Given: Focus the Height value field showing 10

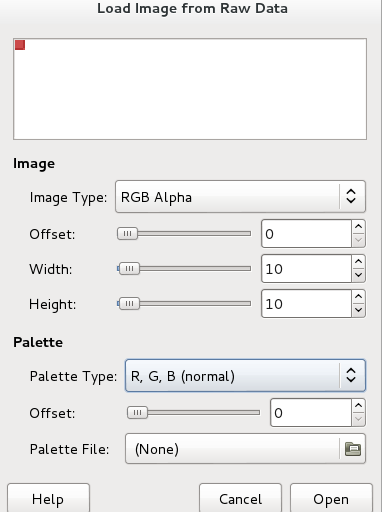Looking at the screenshot, I should click(306, 304).
